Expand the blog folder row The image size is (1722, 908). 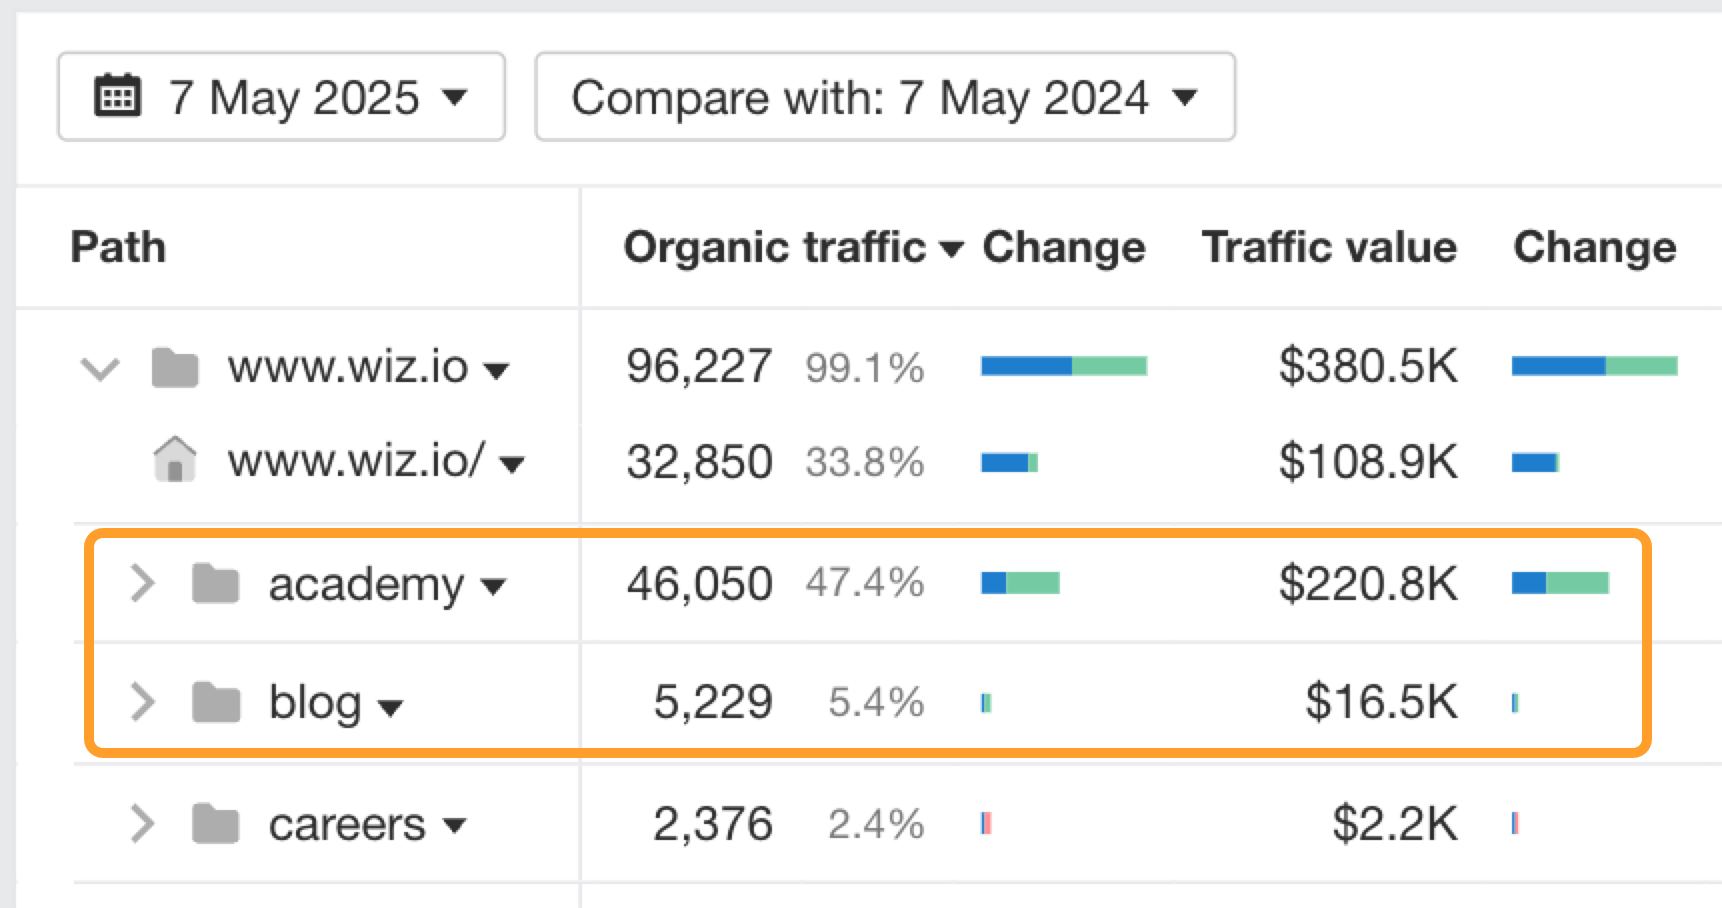tap(143, 703)
